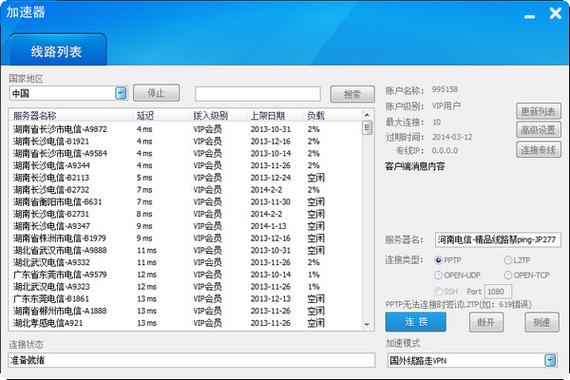570x380 pixels.
Task: Click the 连接专线 button
Action: coord(538,149)
